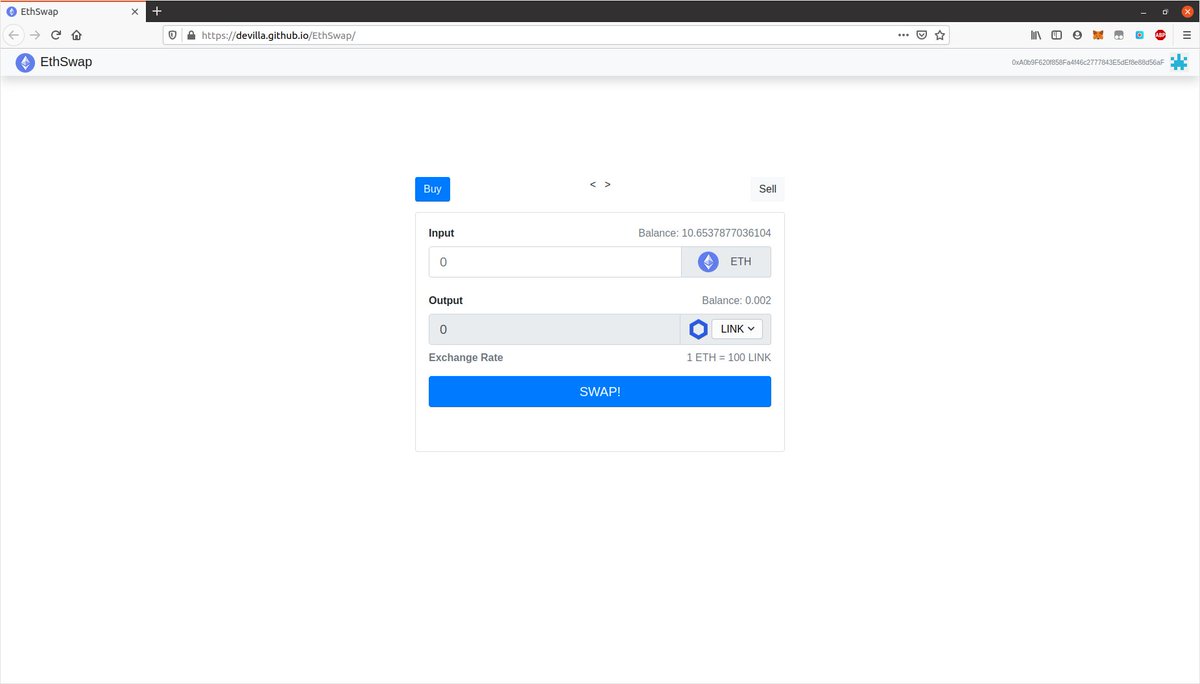Go to the Firefox home page
The width and height of the screenshot is (1200, 684).
click(x=77, y=34)
